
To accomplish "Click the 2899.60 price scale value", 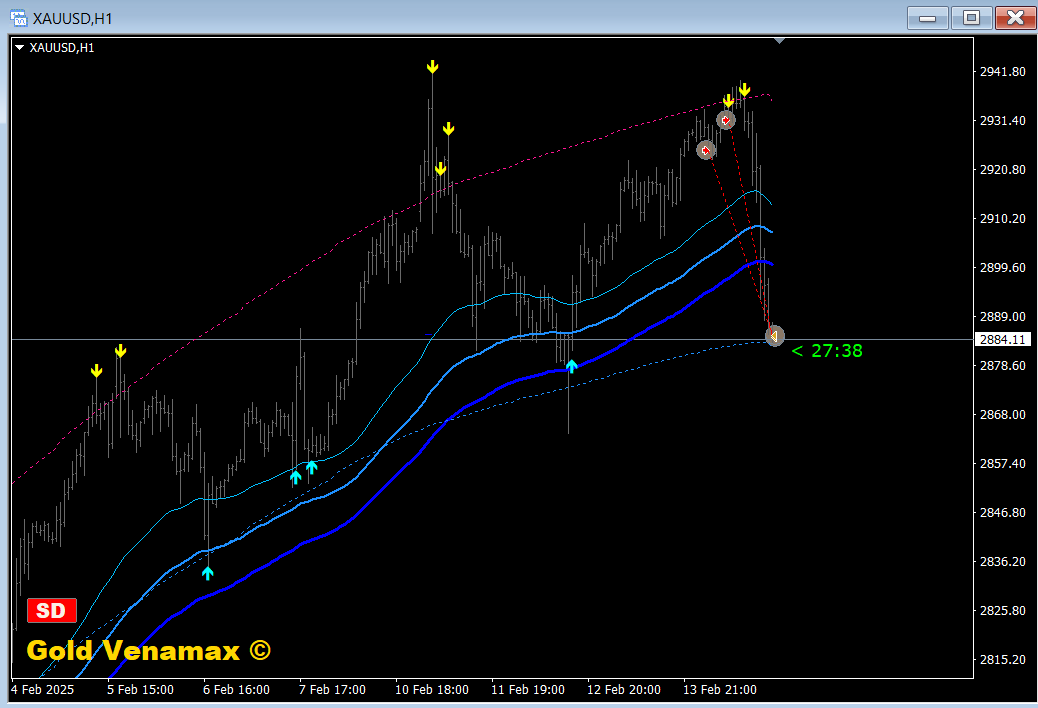I will (x=1002, y=267).
